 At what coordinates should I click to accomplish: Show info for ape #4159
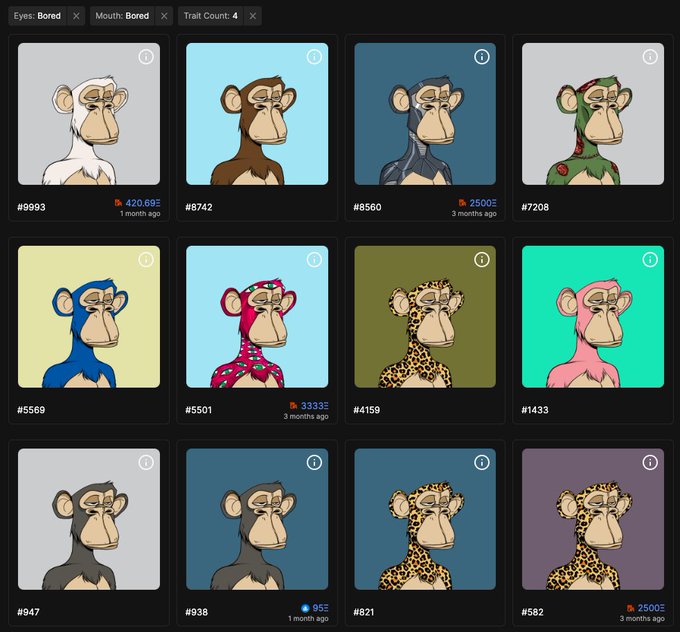481,259
